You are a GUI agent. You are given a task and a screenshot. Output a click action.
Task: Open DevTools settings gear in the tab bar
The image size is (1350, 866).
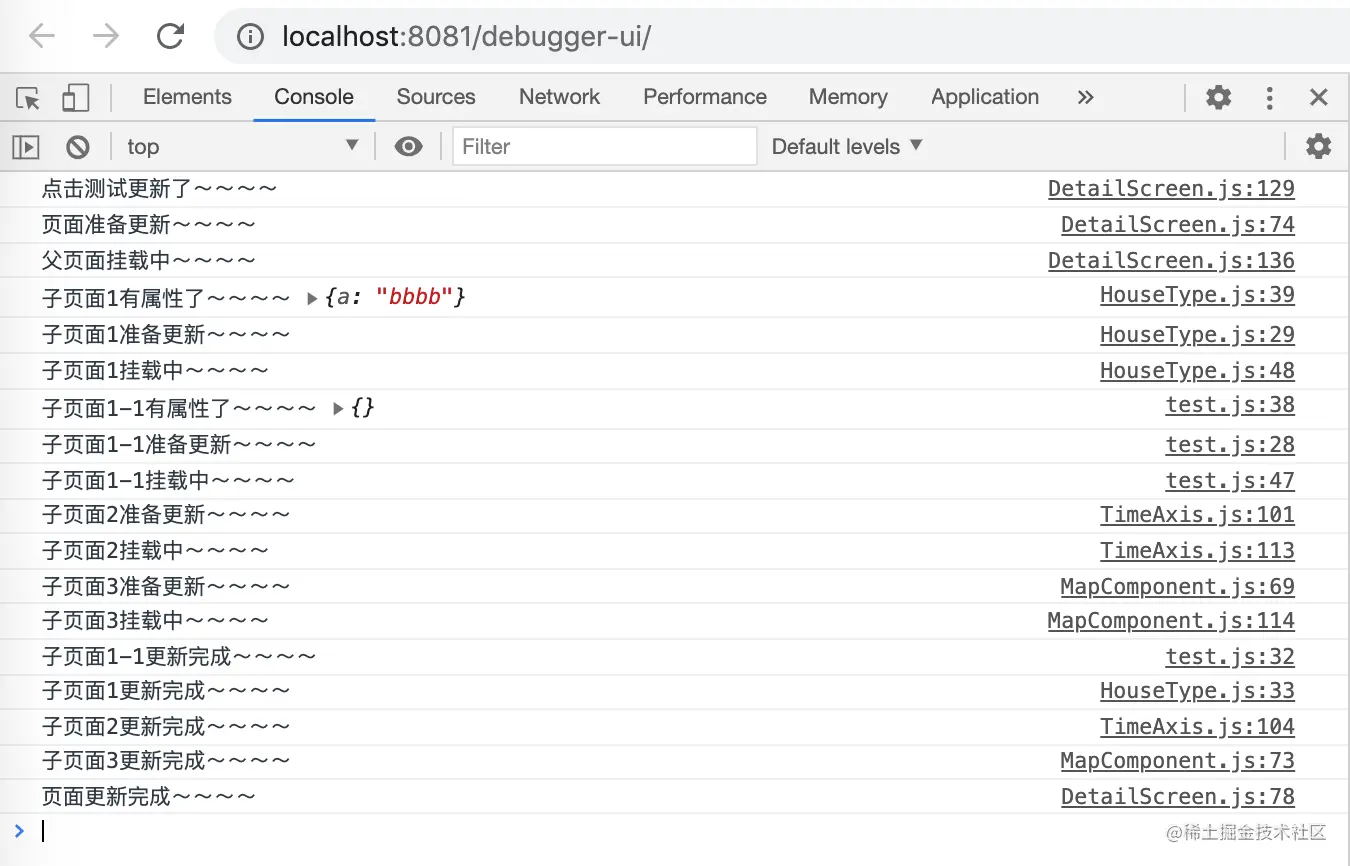(x=1218, y=97)
